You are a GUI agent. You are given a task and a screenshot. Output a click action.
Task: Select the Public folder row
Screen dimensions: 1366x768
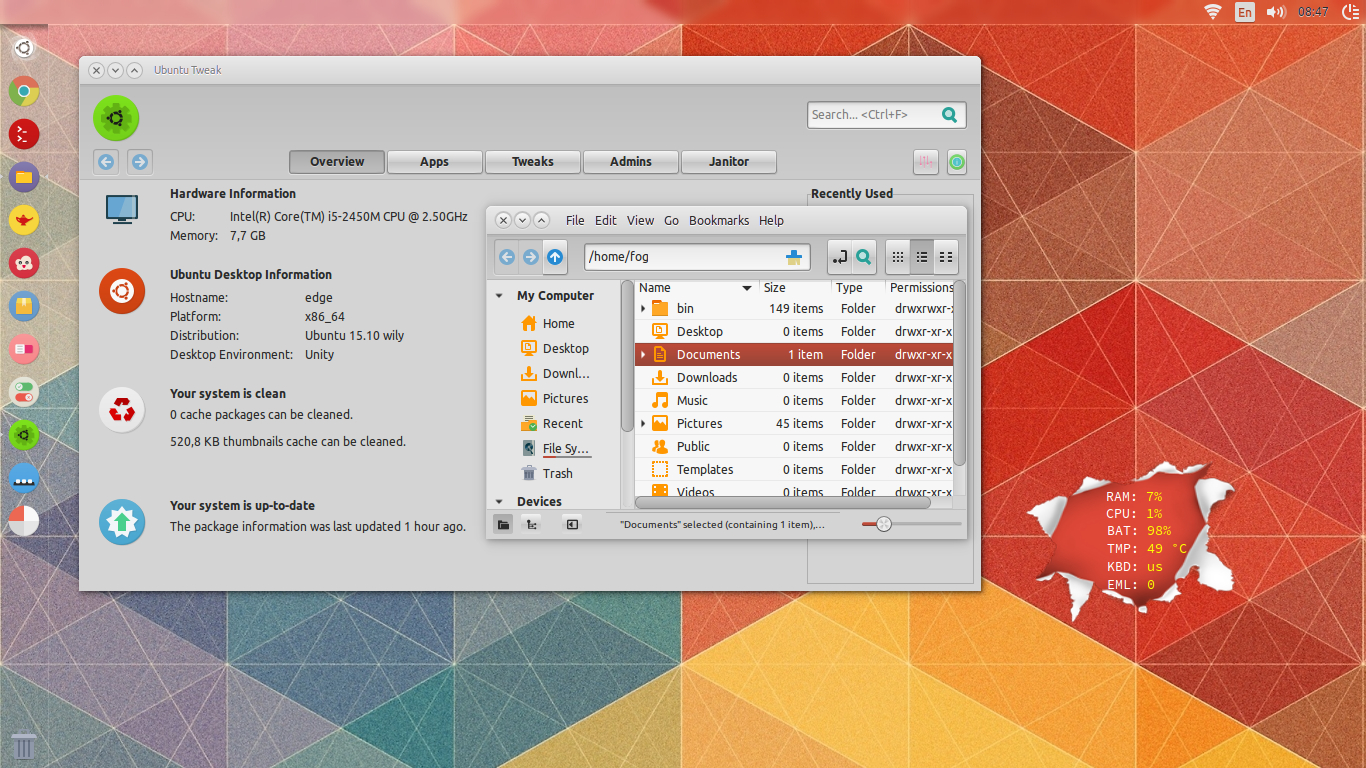[x=794, y=446]
